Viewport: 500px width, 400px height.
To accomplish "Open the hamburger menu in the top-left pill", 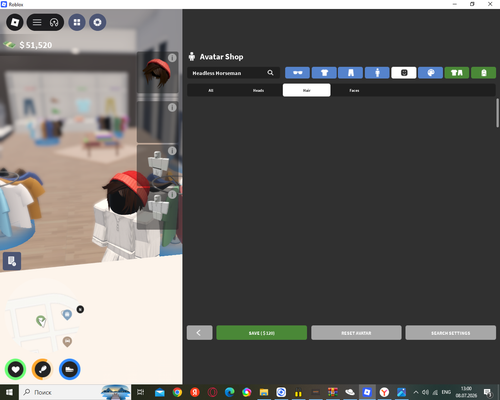I will [37, 22].
